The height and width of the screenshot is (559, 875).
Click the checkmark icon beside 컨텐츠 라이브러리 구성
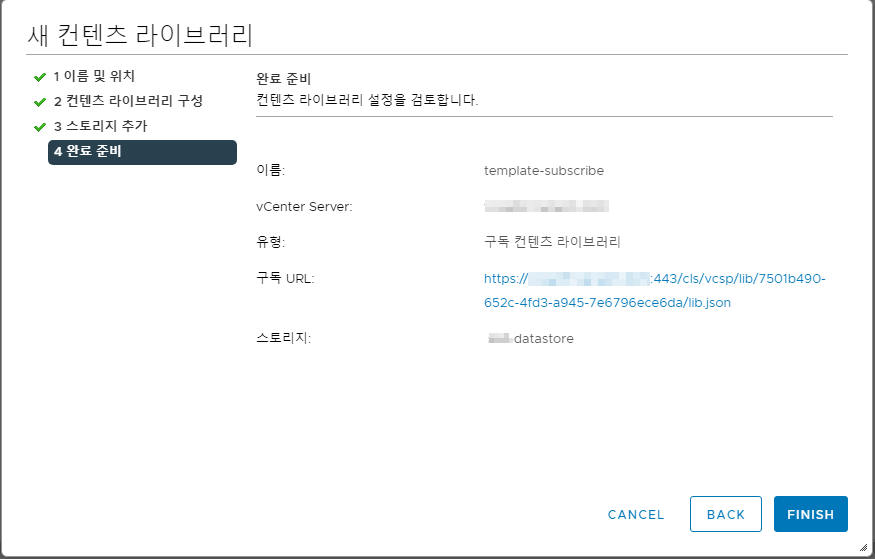pos(40,102)
